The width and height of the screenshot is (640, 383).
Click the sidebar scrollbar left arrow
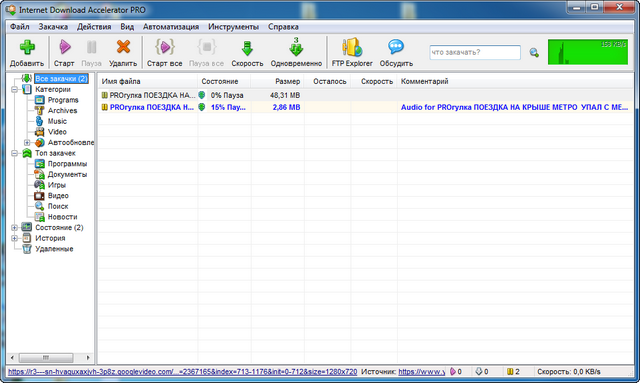pos(12,358)
